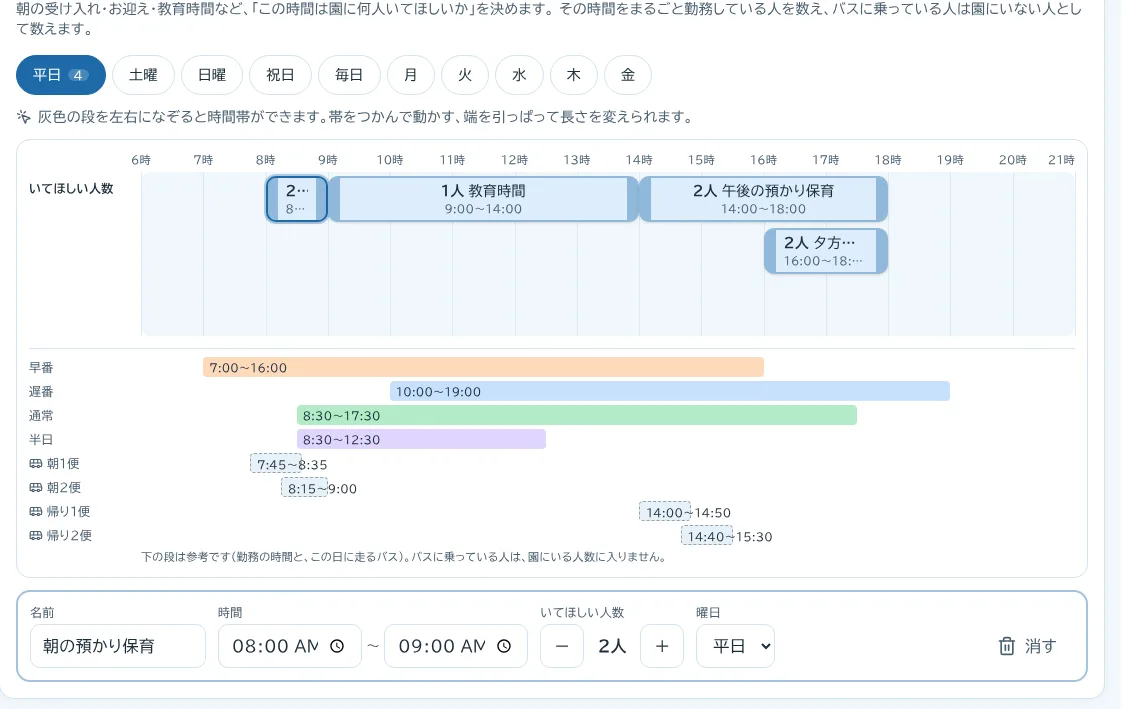Focus the 08:00 AM start time field
1128x709 pixels.
289,646
